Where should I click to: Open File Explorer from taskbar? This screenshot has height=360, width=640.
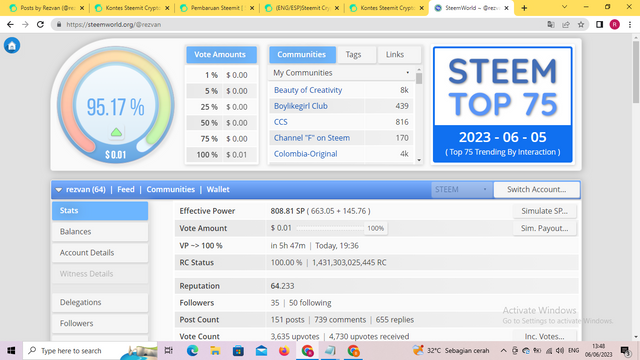tap(215, 351)
